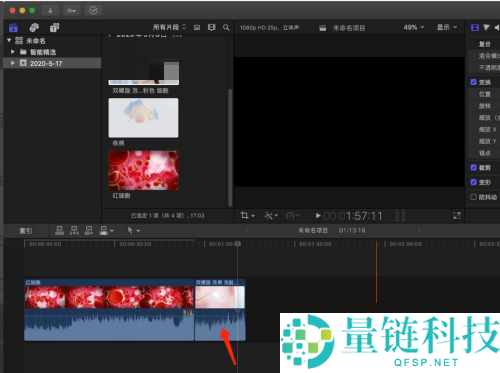Click the 复合 compositing section header
This screenshot has width=500, height=373.
click(484, 44)
